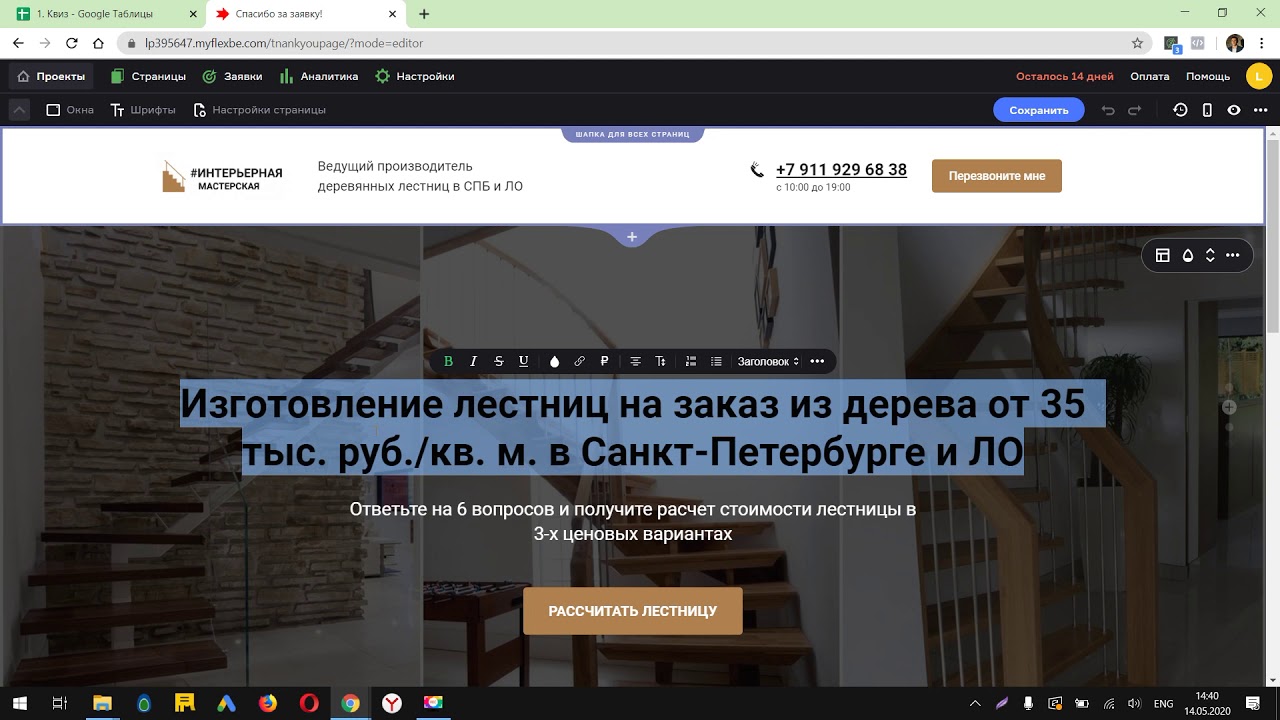
Task: Expand the section move up/down arrows control
Action: click(x=1210, y=255)
